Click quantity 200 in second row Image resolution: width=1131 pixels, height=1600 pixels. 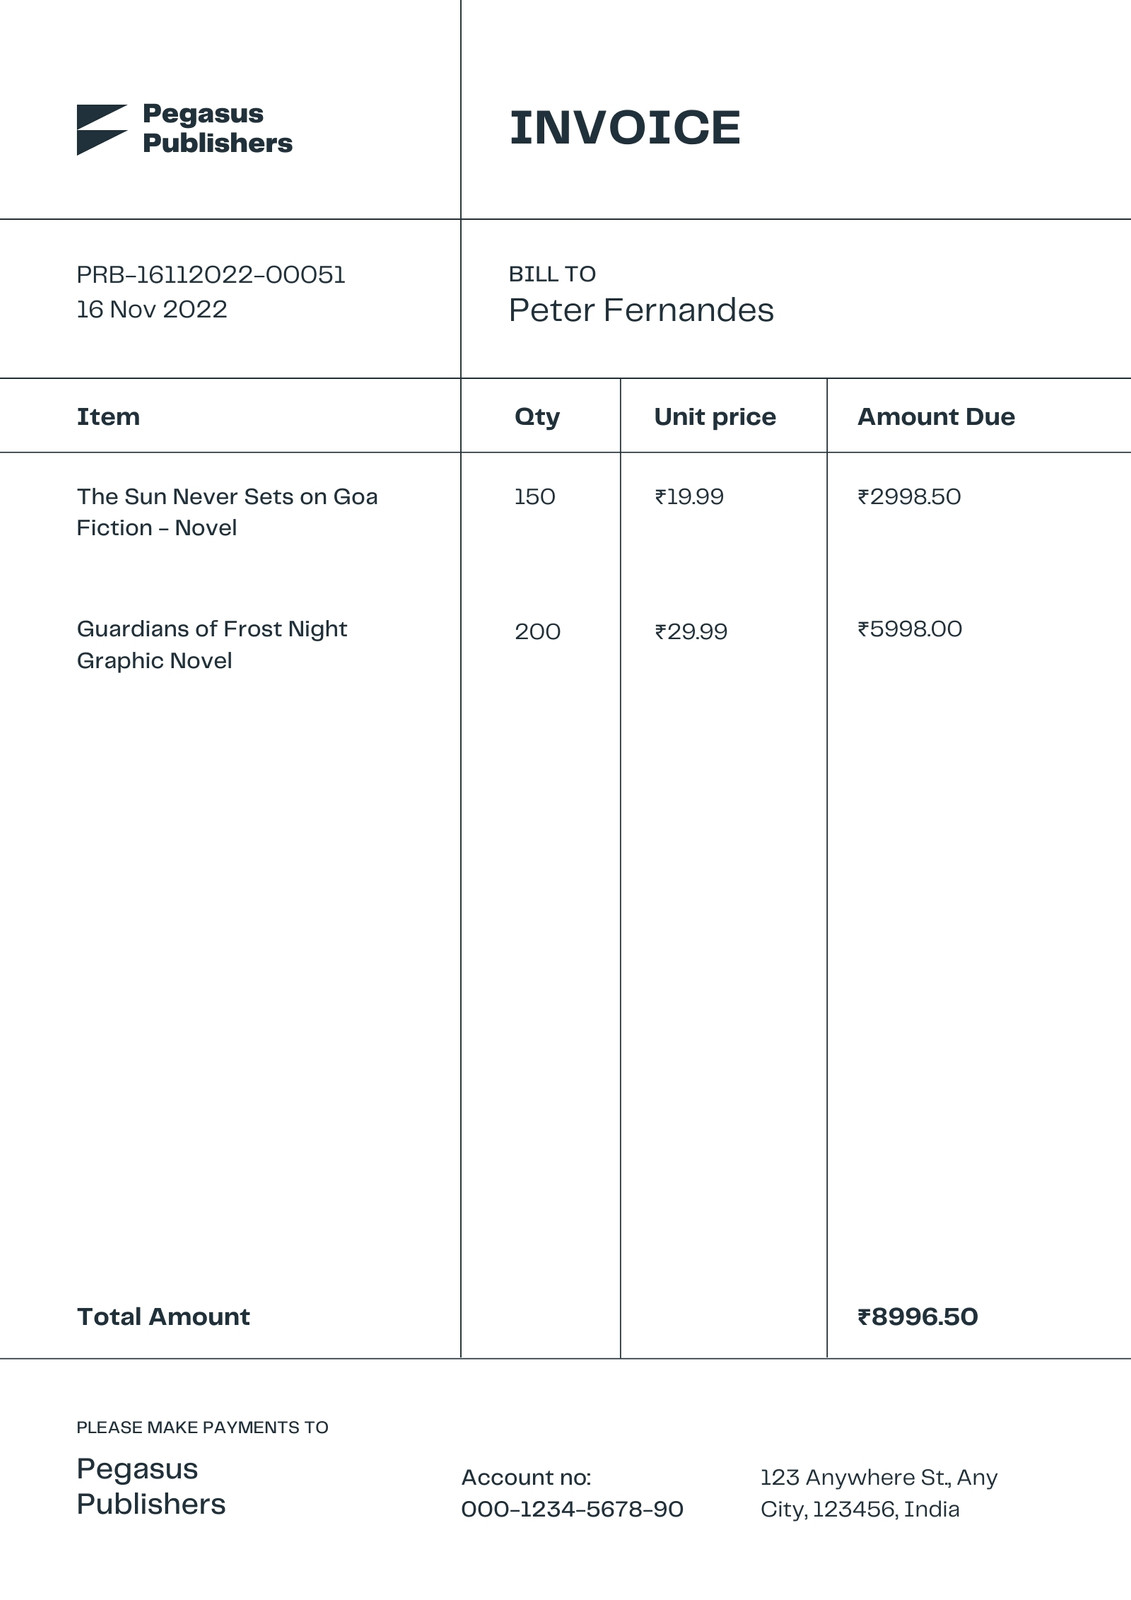537,632
